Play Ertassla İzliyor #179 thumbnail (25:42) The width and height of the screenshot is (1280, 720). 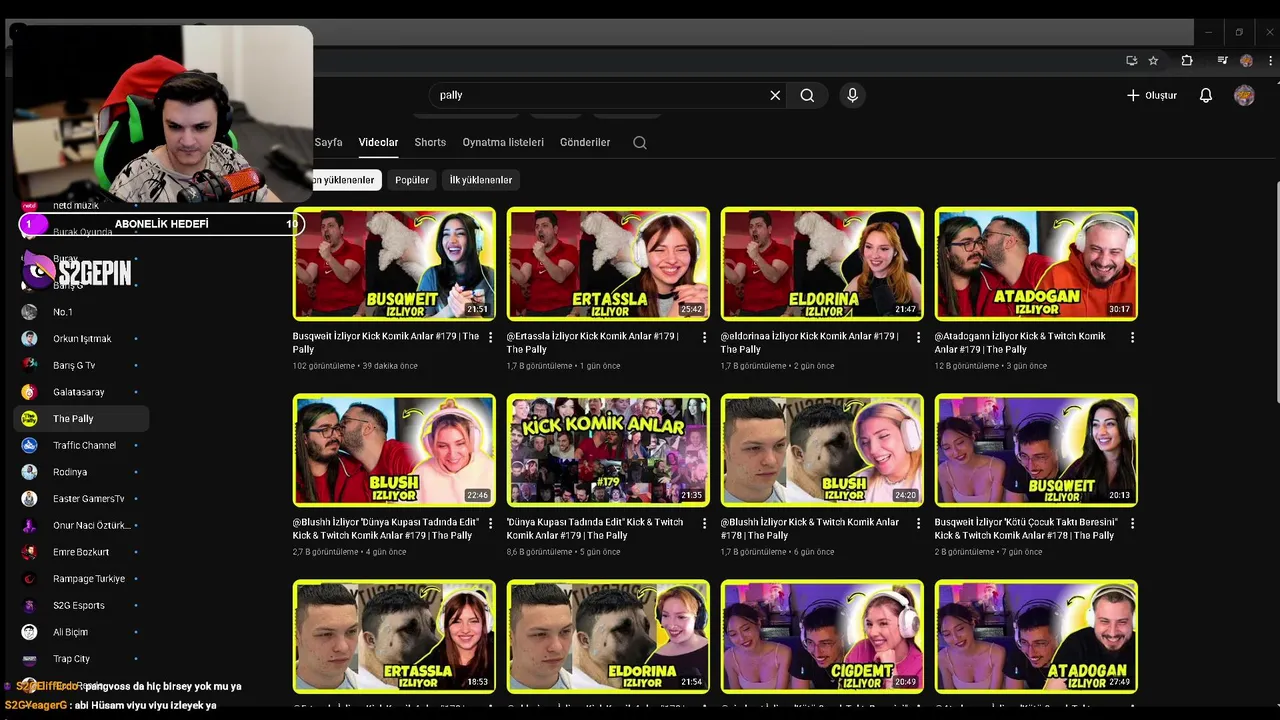pos(608,264)
